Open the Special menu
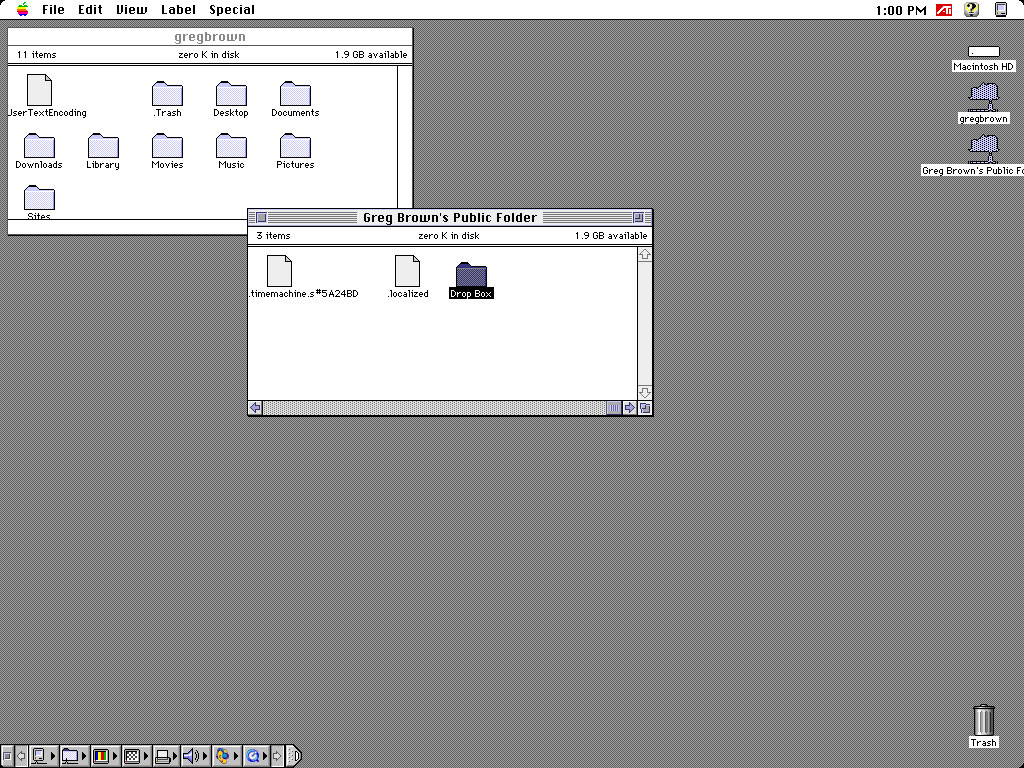Screen dimensions: 1024x768 click(232, 9)
